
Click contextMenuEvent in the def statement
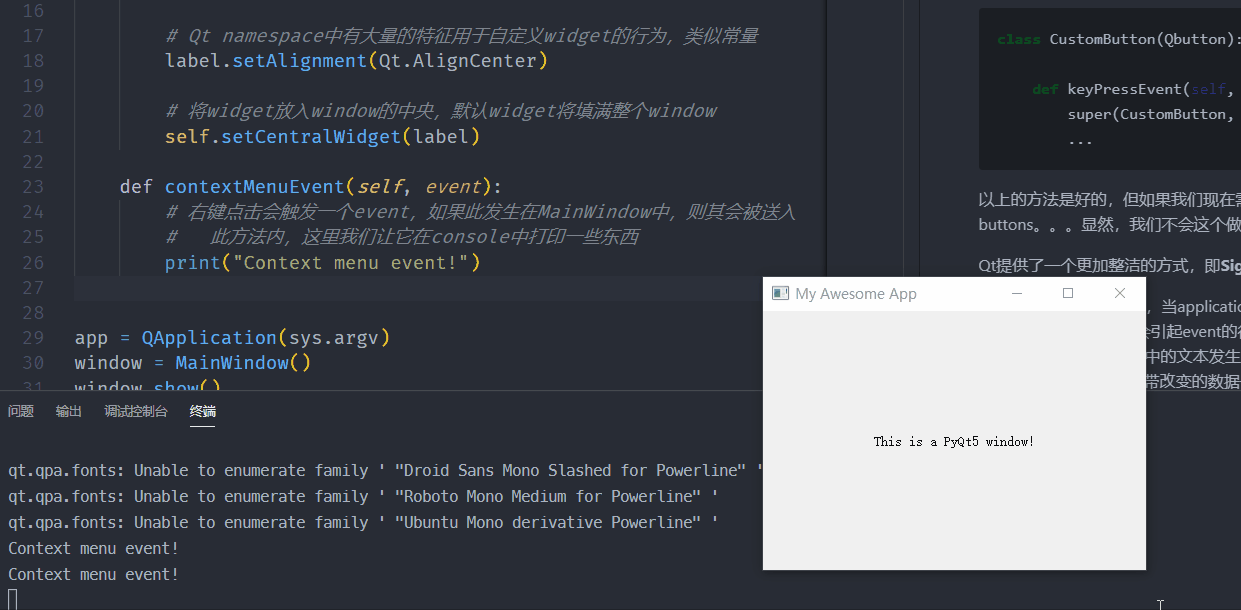coord(255,187)
